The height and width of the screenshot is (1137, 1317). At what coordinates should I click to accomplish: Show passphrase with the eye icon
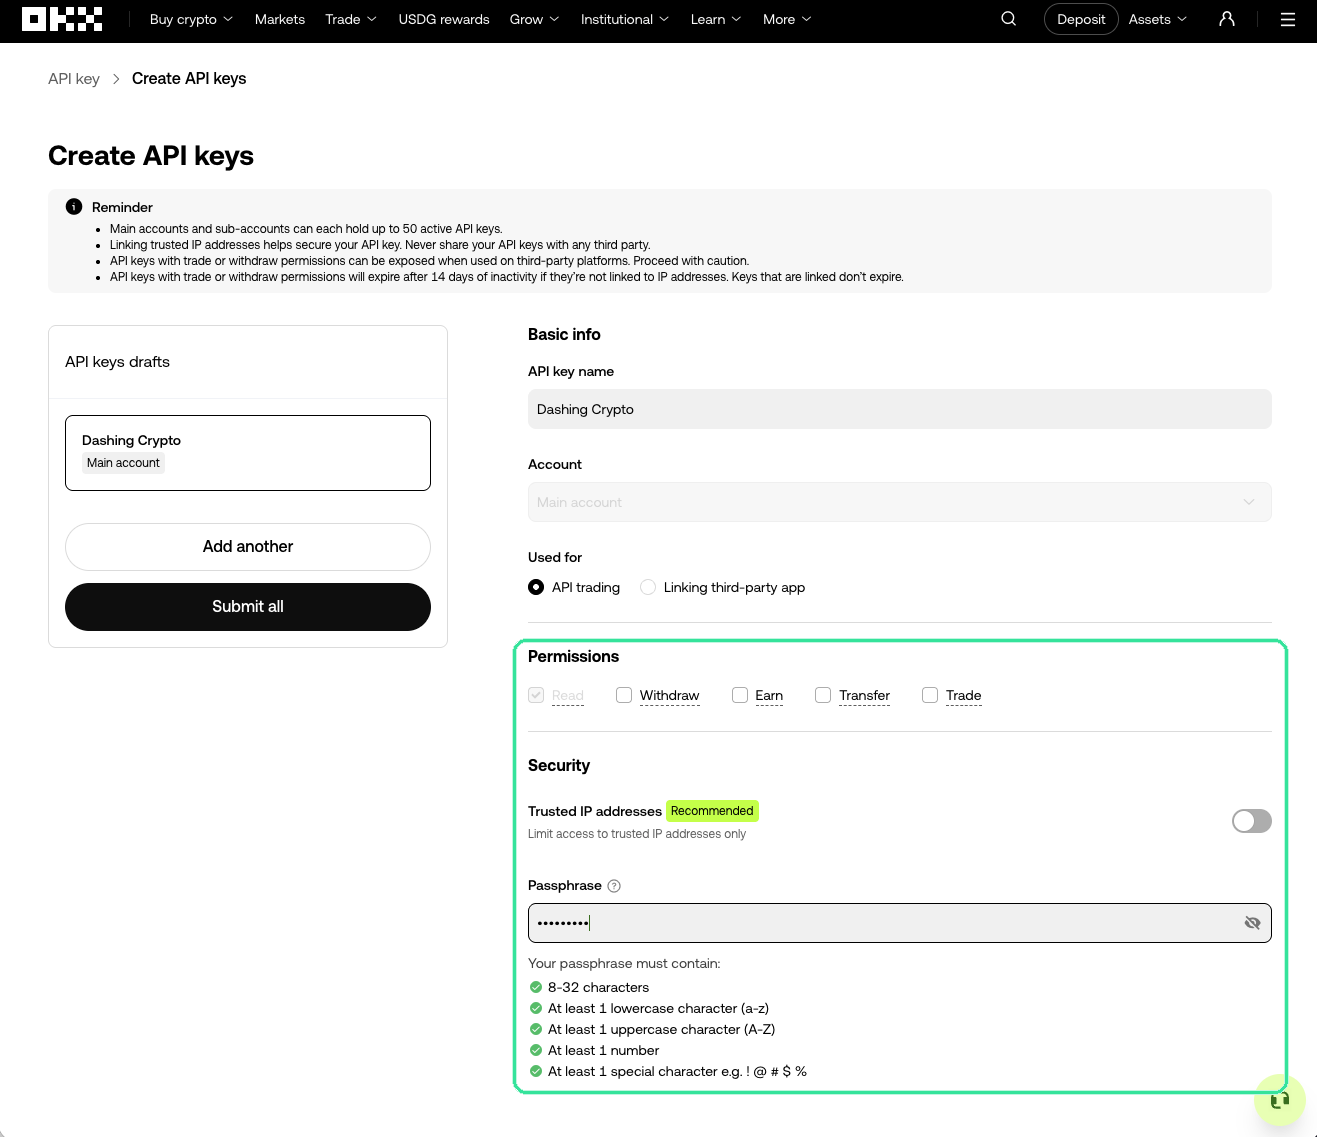coord(1252,923)
